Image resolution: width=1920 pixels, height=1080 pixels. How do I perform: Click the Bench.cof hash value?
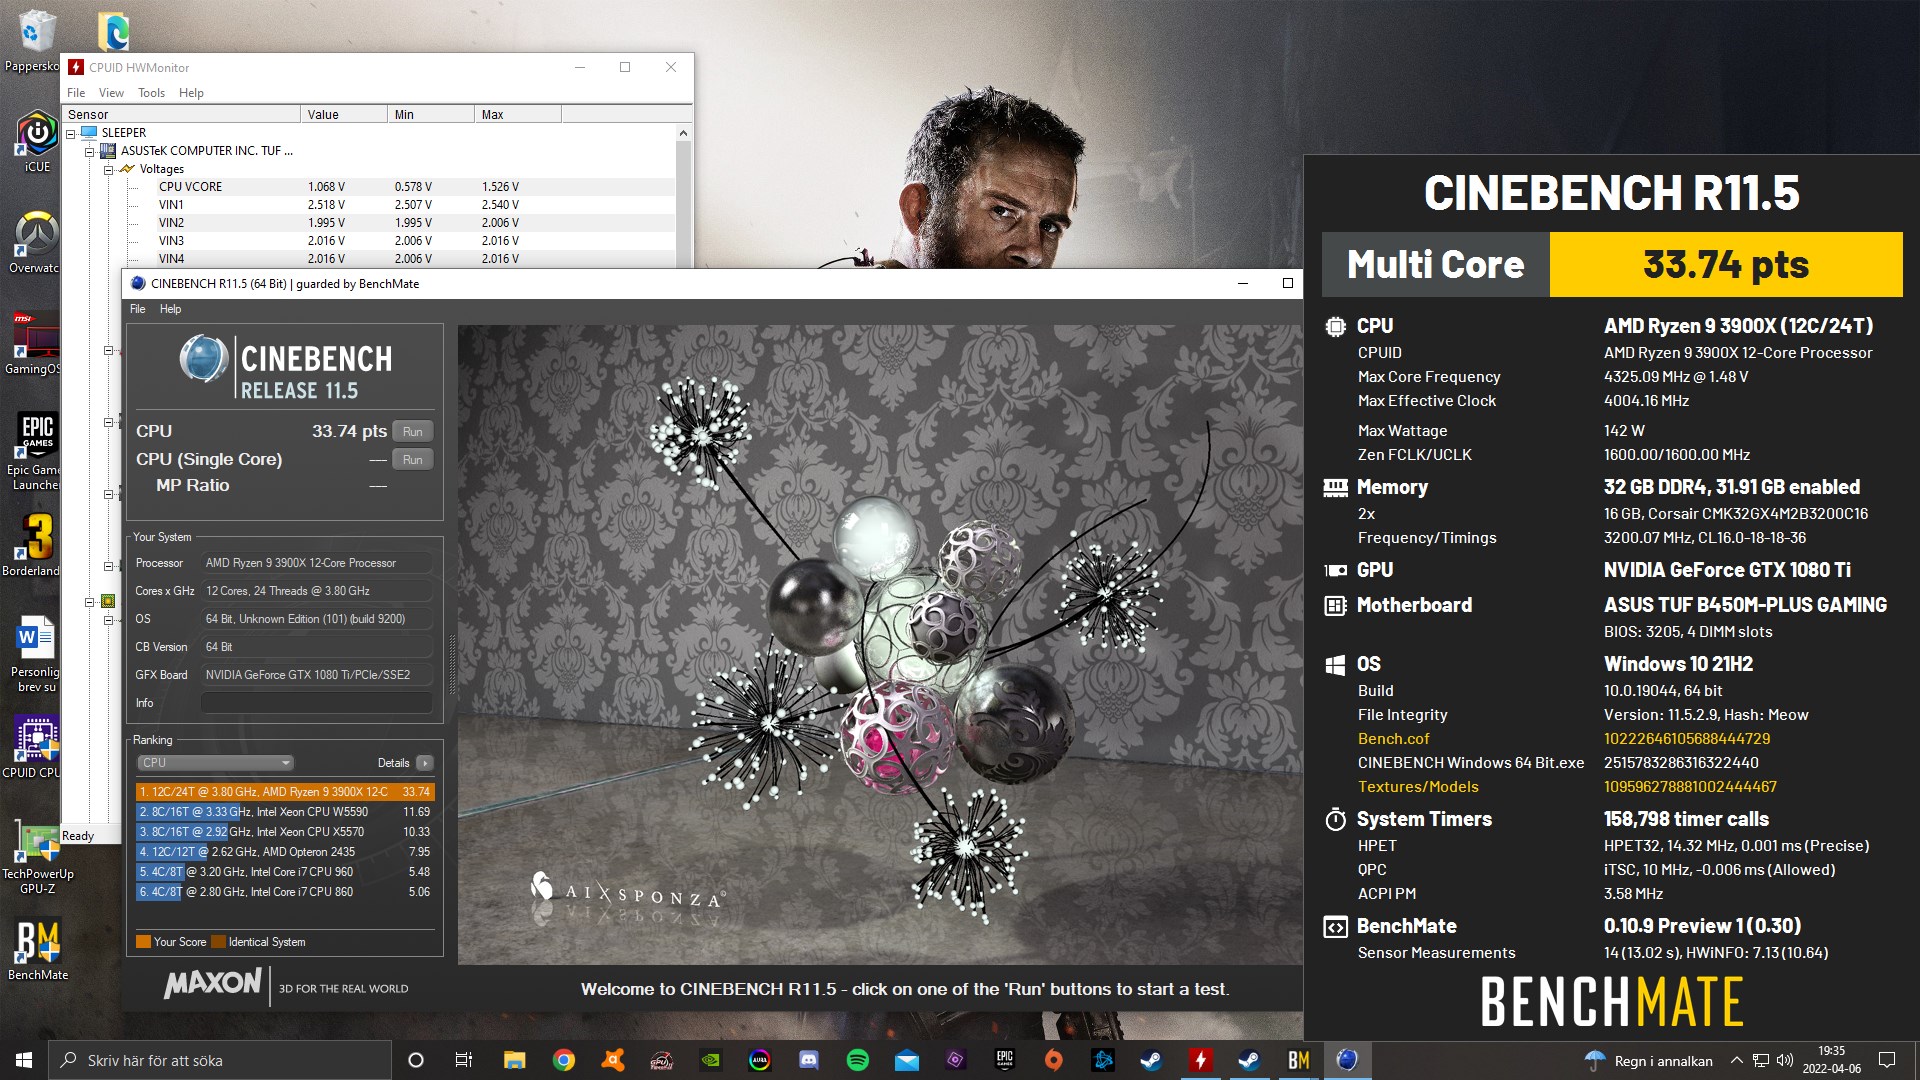[1687, 739]
